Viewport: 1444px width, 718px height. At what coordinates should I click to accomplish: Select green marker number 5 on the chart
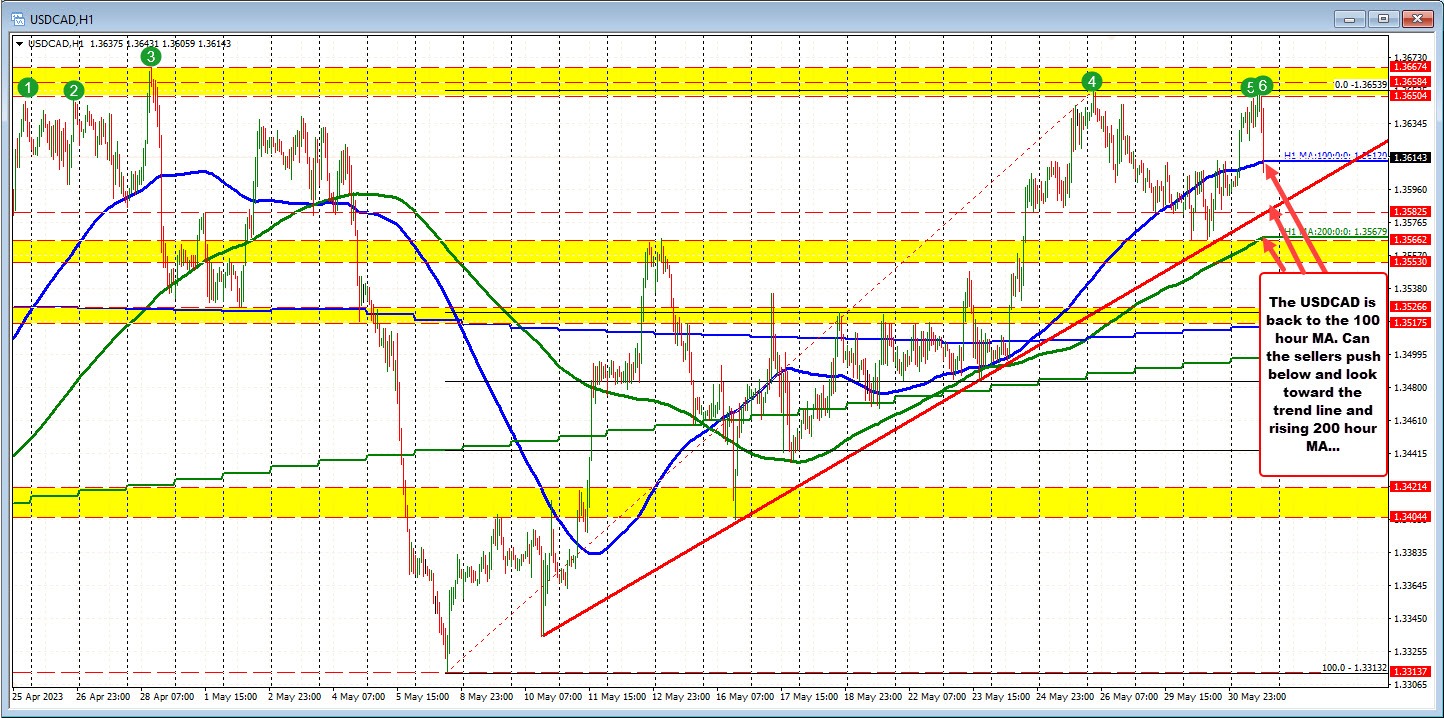(1250, 88)
